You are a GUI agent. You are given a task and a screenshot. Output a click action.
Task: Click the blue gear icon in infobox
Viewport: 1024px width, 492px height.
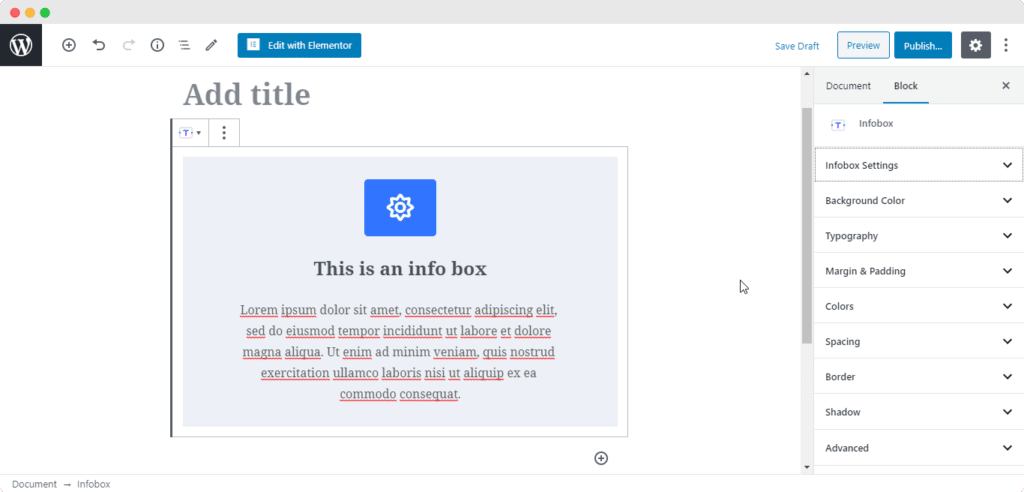400,208
